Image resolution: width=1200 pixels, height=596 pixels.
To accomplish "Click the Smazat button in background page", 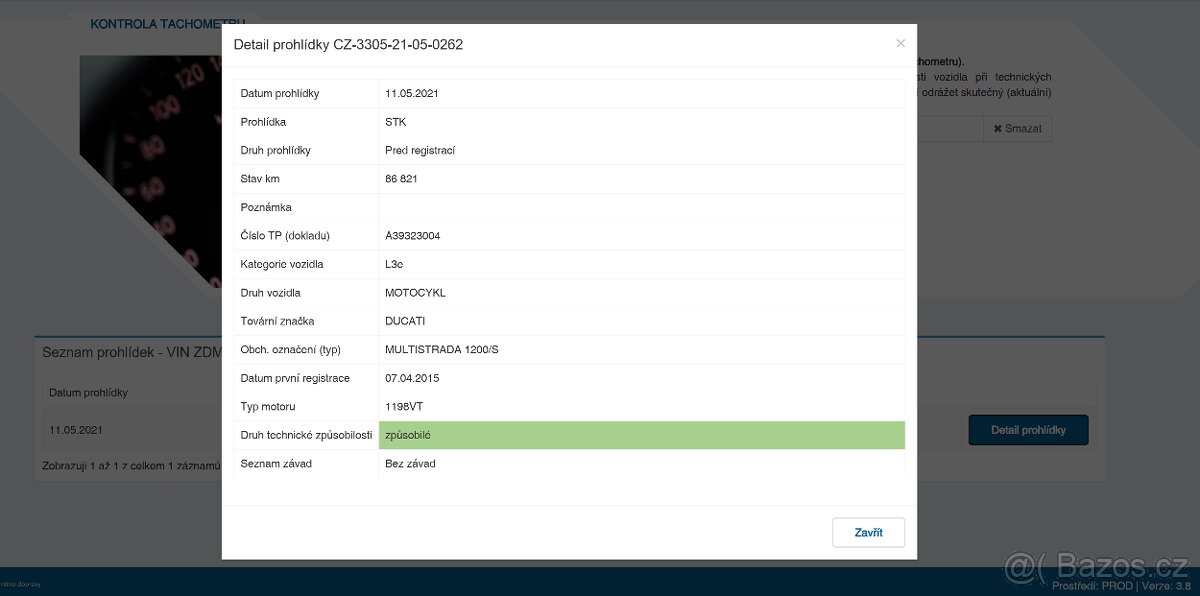I will (x=1017, y=128).
